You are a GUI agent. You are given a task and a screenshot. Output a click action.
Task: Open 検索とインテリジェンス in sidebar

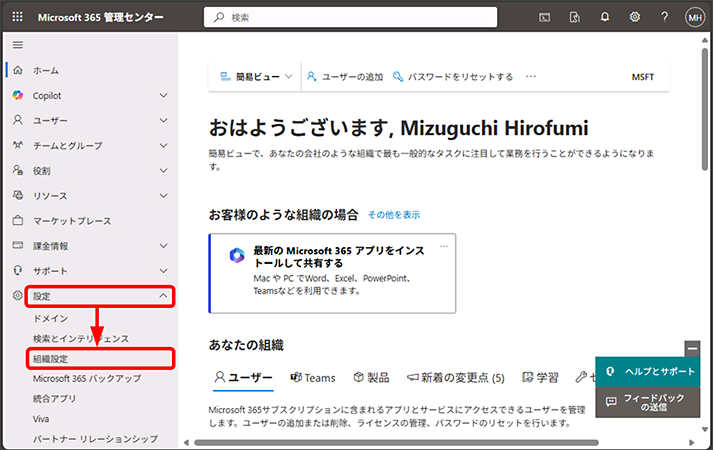coord(80,339)
